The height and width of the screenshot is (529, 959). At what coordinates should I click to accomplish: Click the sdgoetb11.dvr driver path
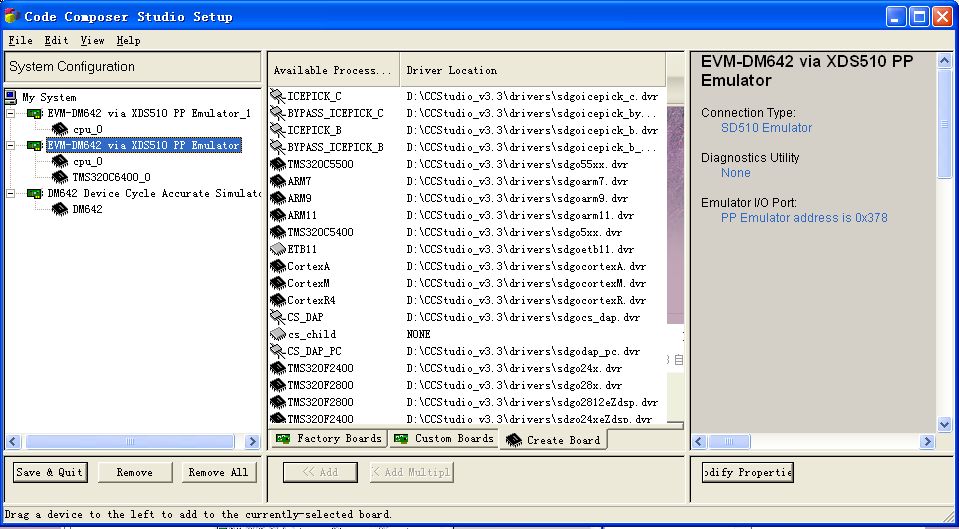click(x=520, y=250)
